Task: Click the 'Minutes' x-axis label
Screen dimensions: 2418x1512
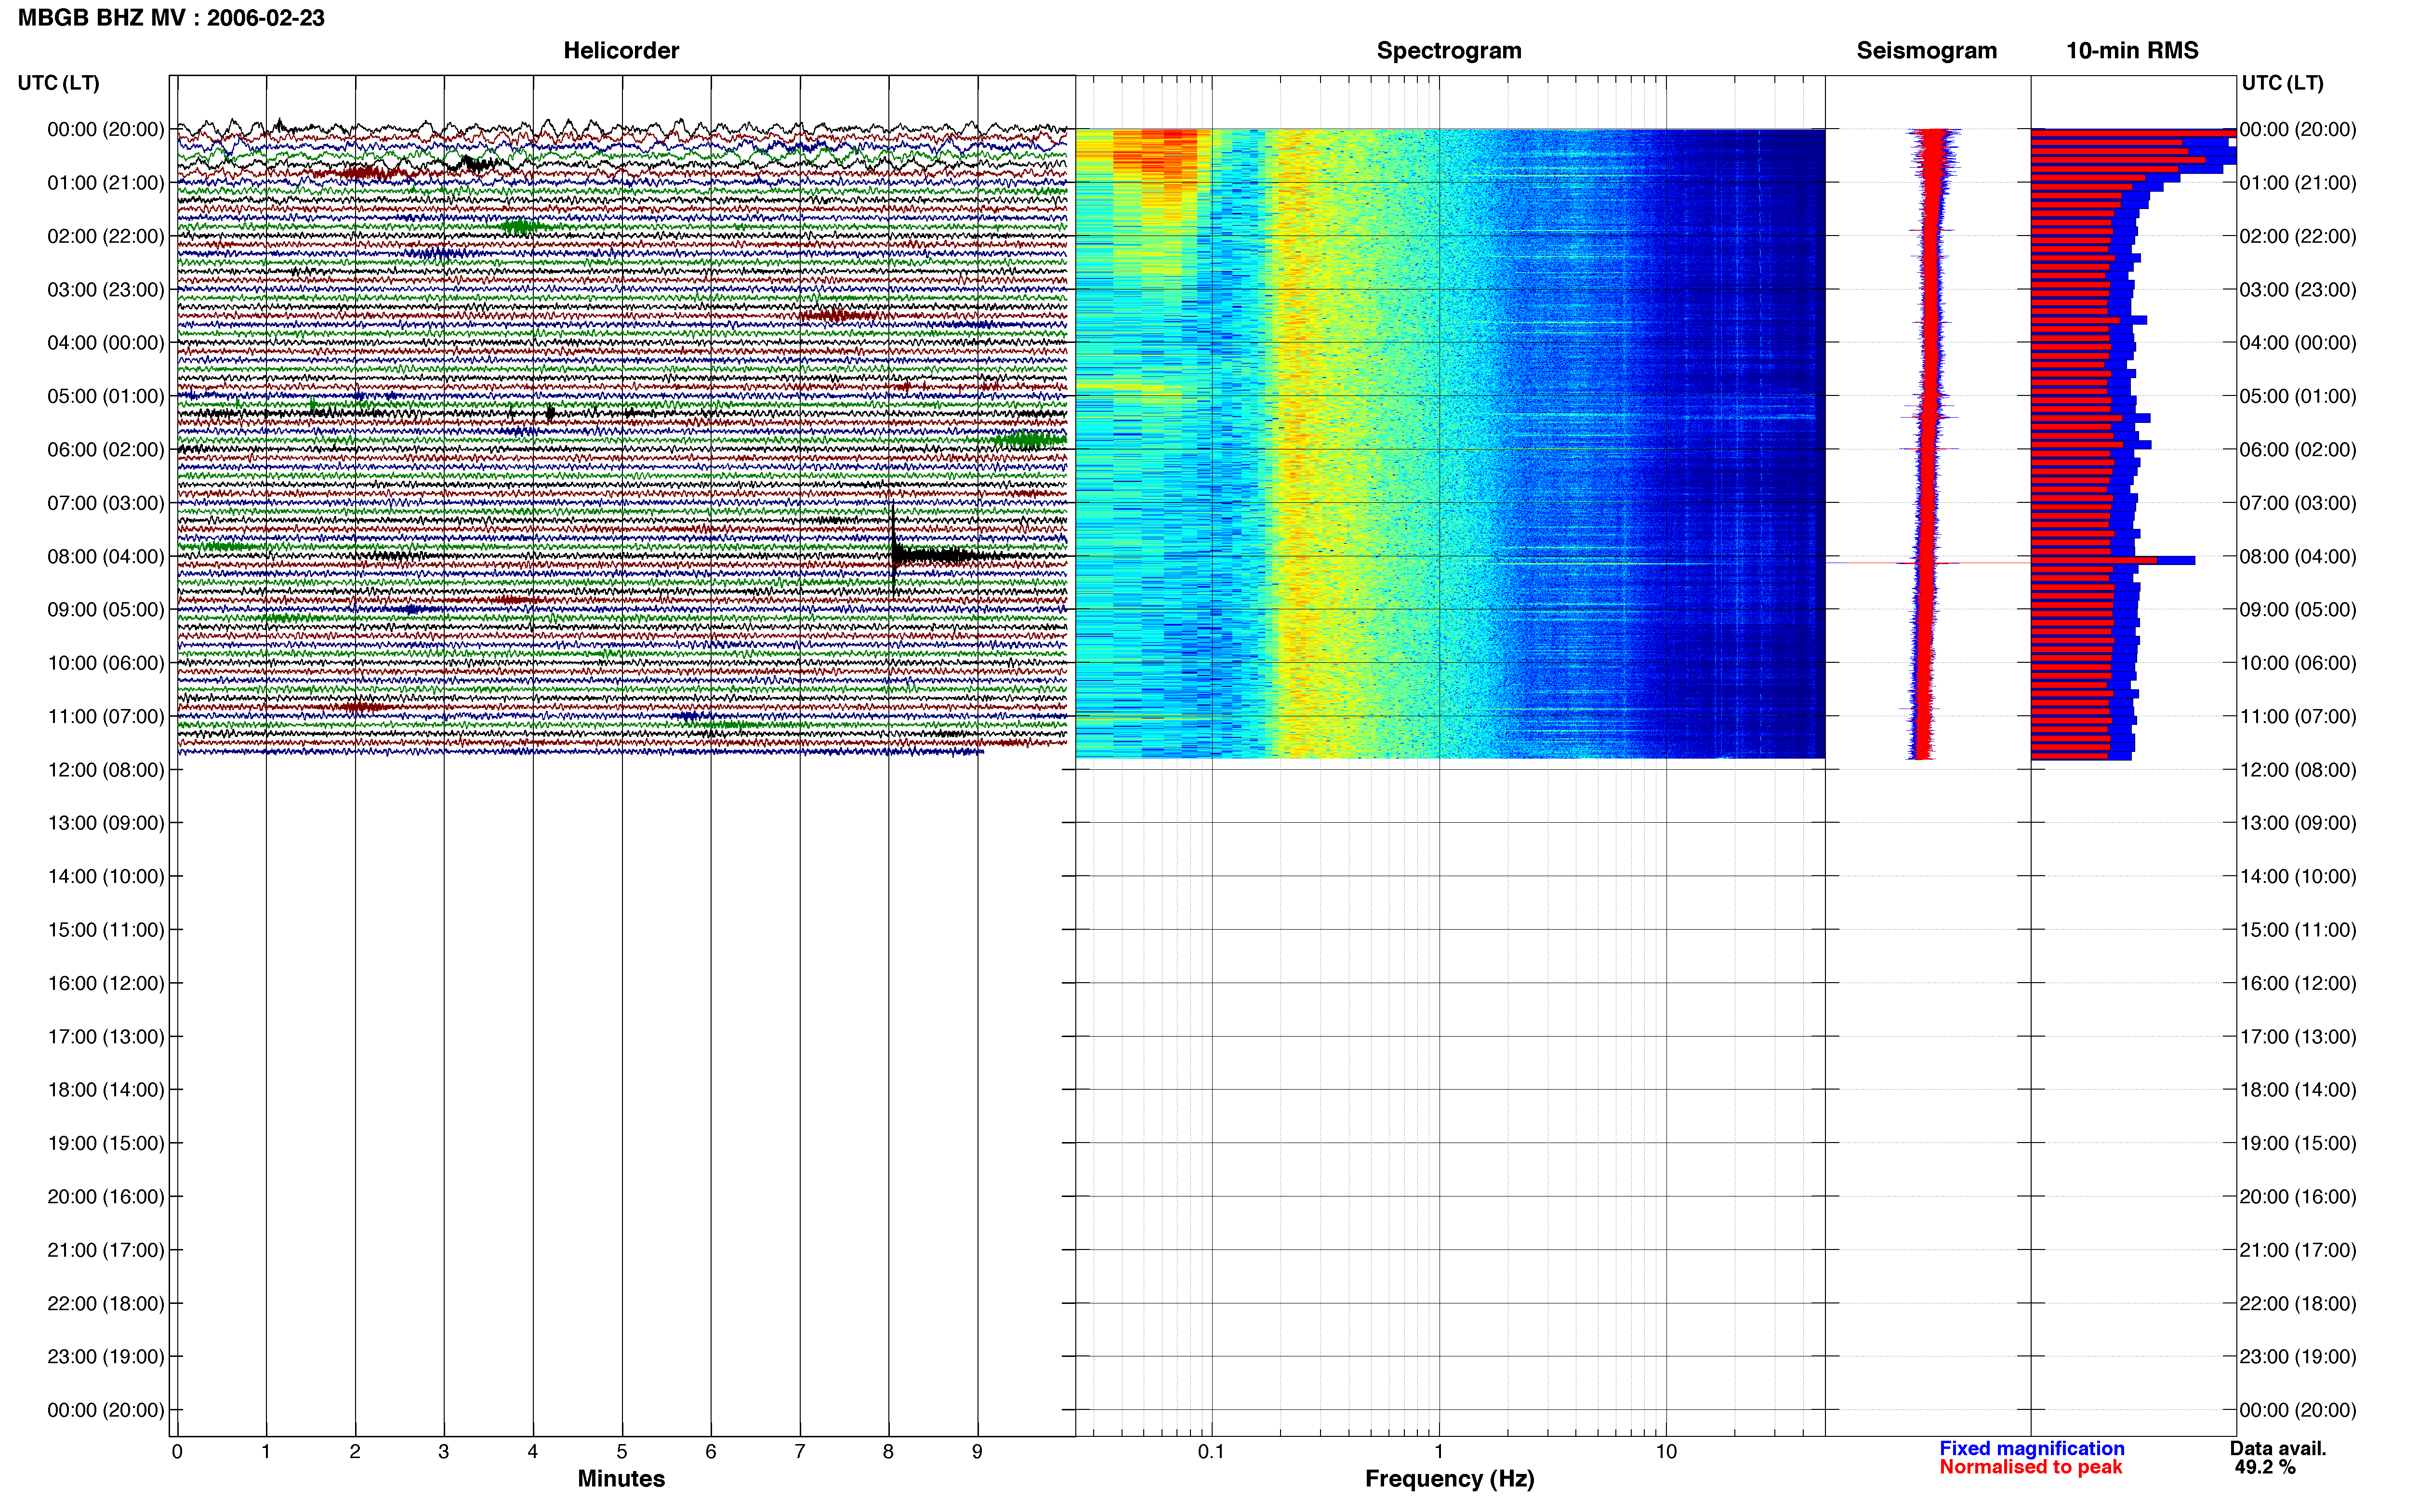Action: (x=621, y=1479)
